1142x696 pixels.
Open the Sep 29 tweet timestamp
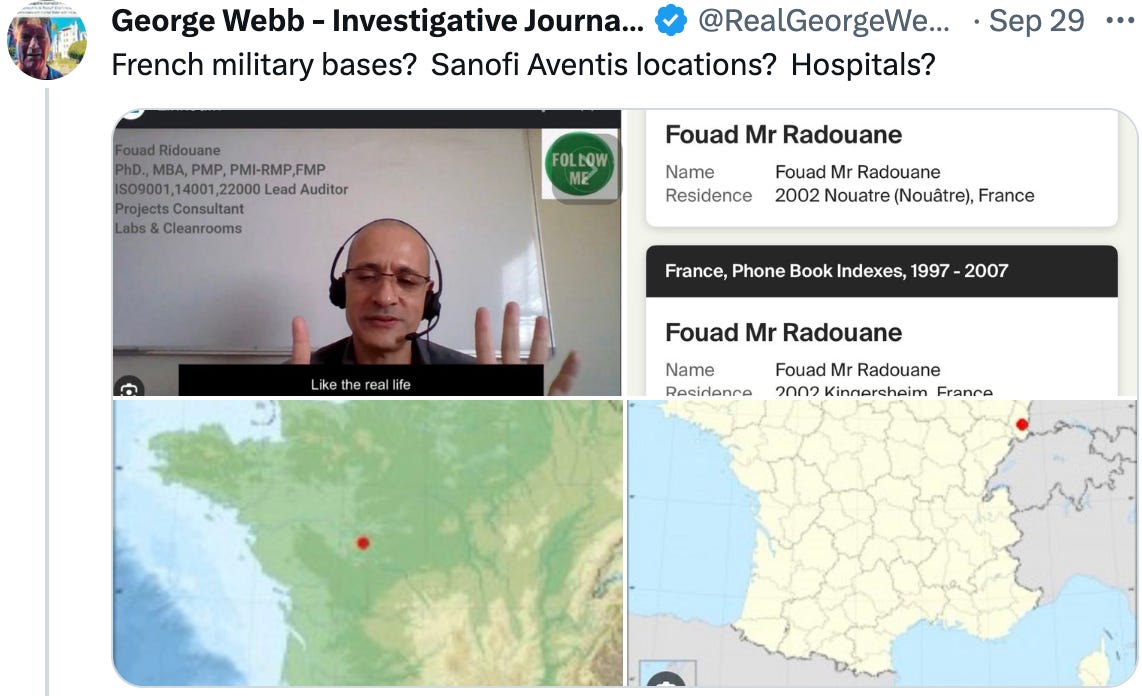click(x=1036, y=21)
